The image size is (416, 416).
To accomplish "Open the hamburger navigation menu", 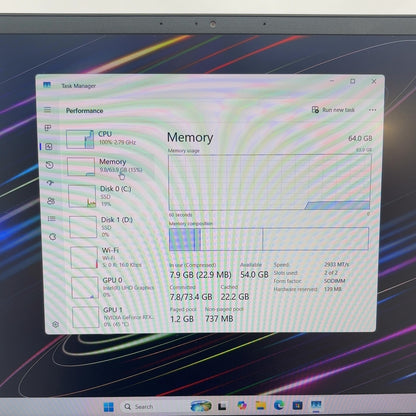I will [47, 110].
